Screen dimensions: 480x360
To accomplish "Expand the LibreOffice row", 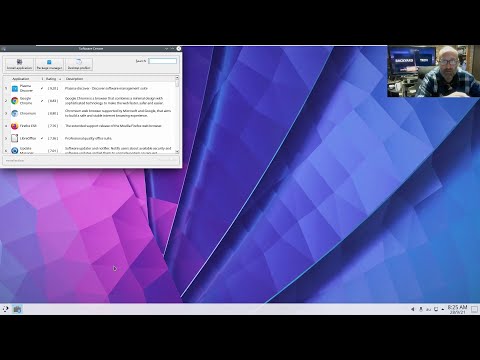I will (6, 138).
